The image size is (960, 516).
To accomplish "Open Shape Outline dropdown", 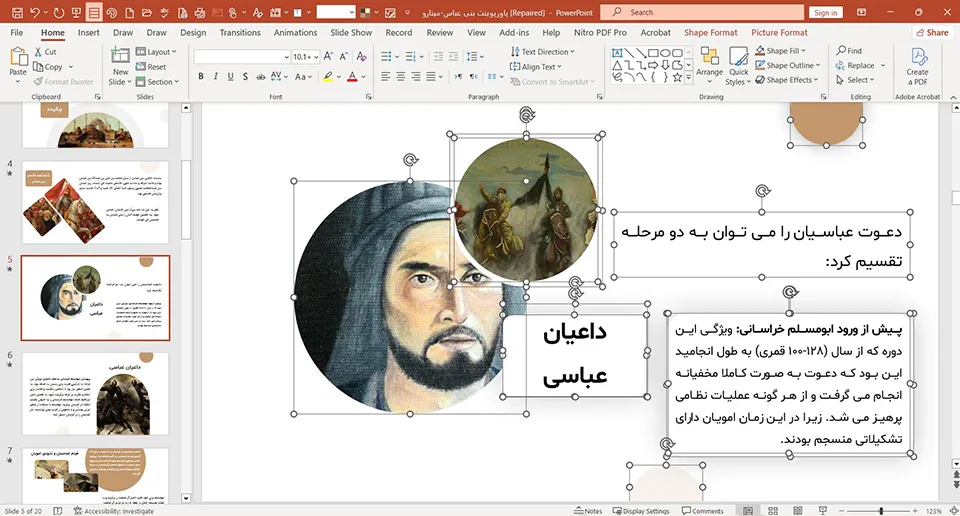I will pos(788,65).
